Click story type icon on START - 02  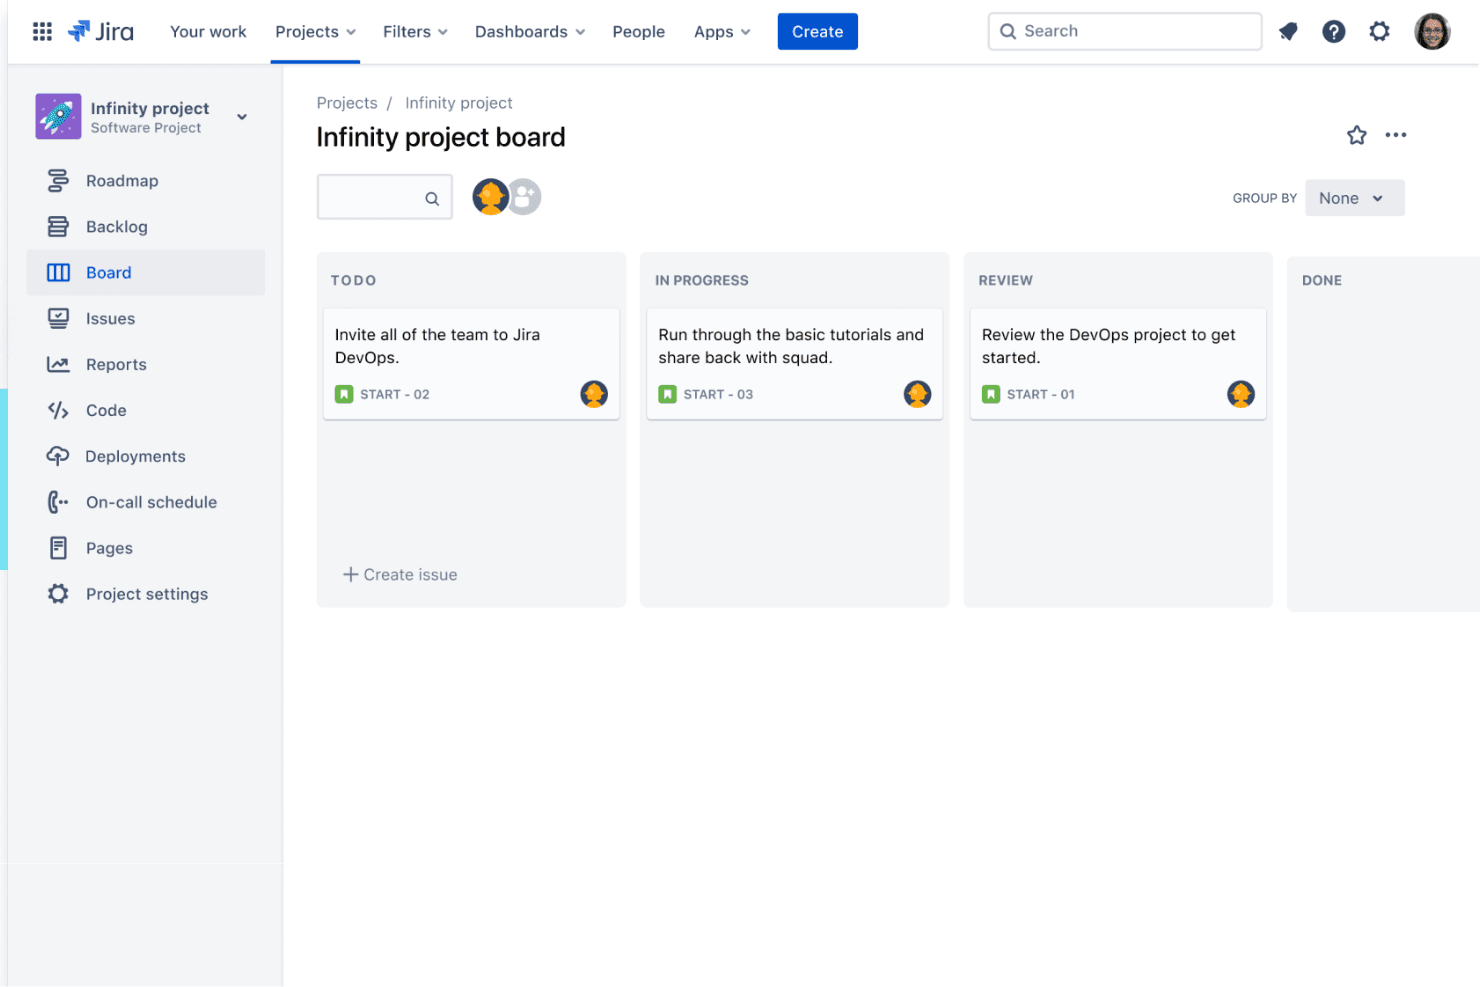pos(344,394)
